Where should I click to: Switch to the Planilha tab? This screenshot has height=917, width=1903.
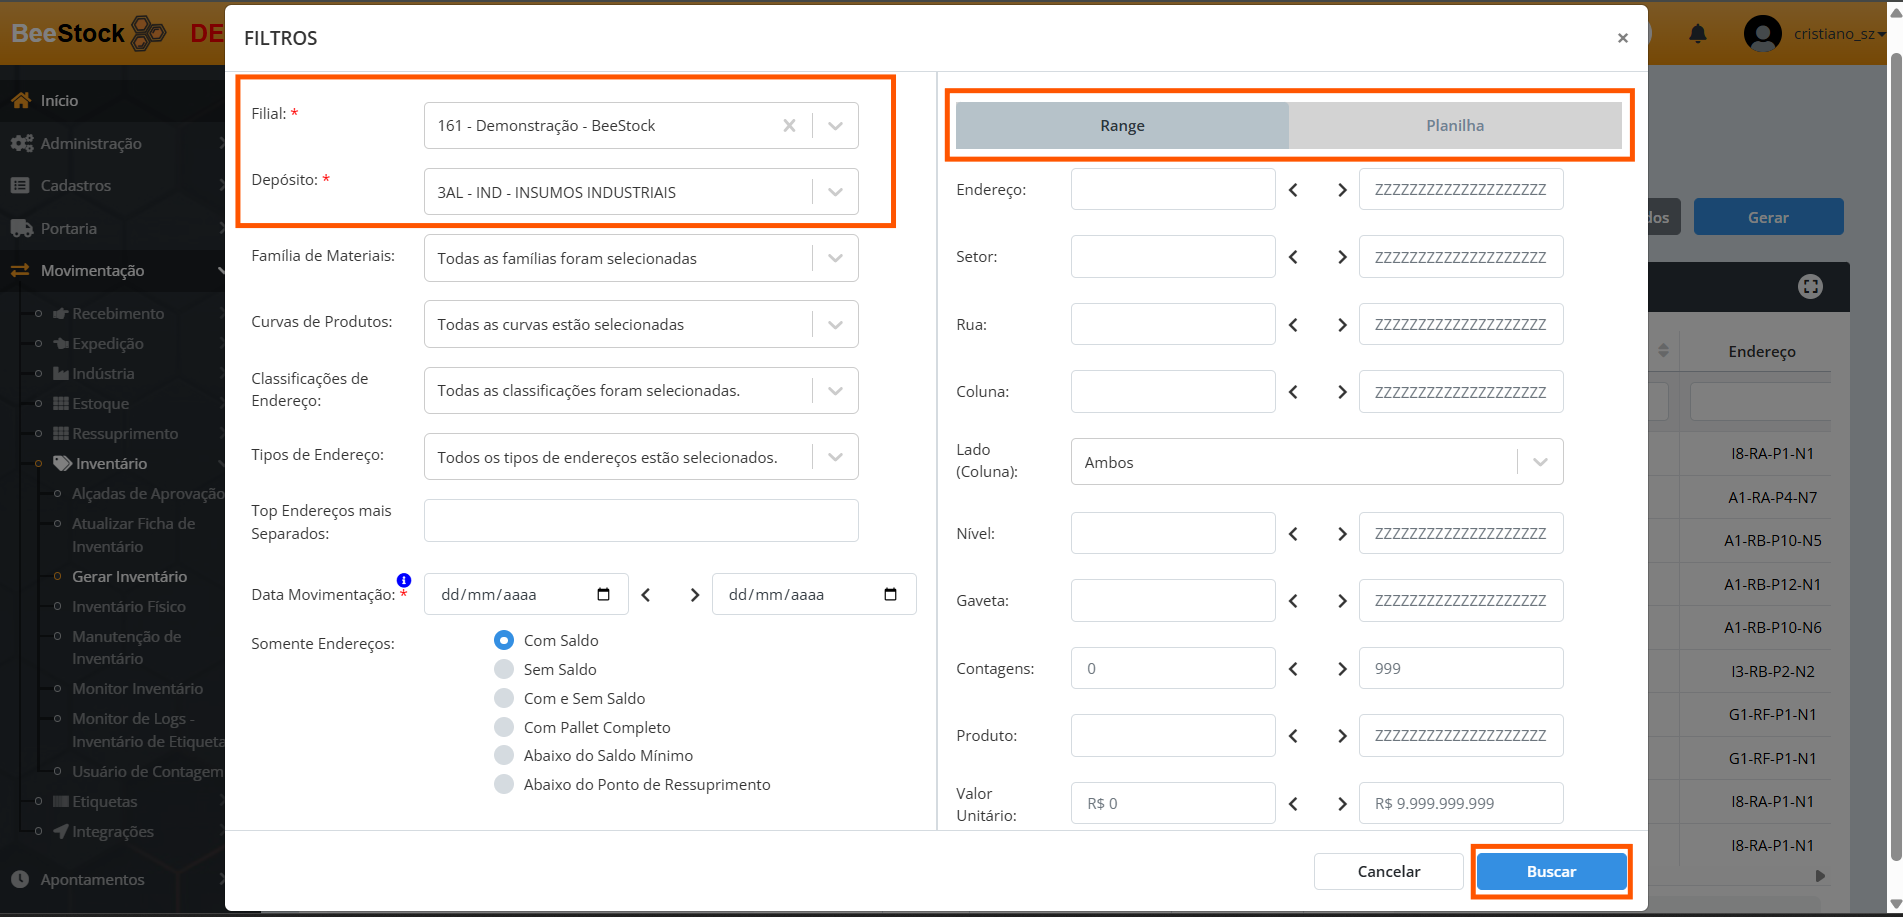point(1454,126)
